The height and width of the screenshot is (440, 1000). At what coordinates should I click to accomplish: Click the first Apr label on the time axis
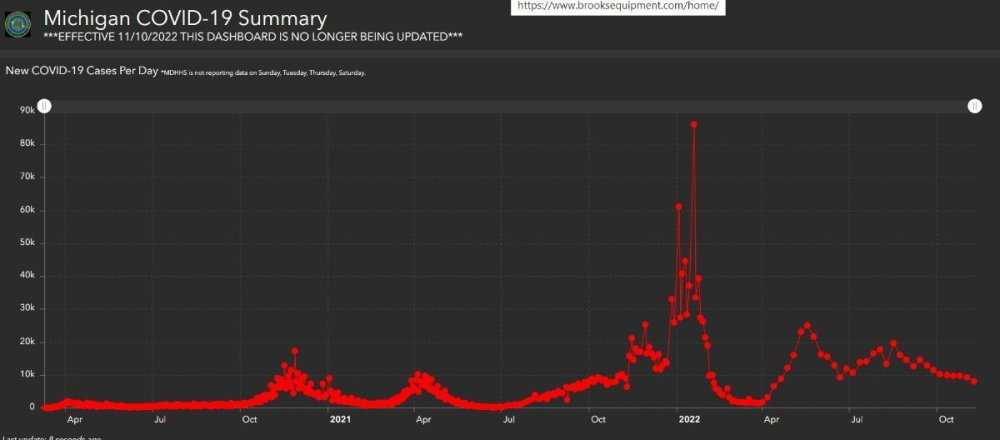[x=74, y=420]
